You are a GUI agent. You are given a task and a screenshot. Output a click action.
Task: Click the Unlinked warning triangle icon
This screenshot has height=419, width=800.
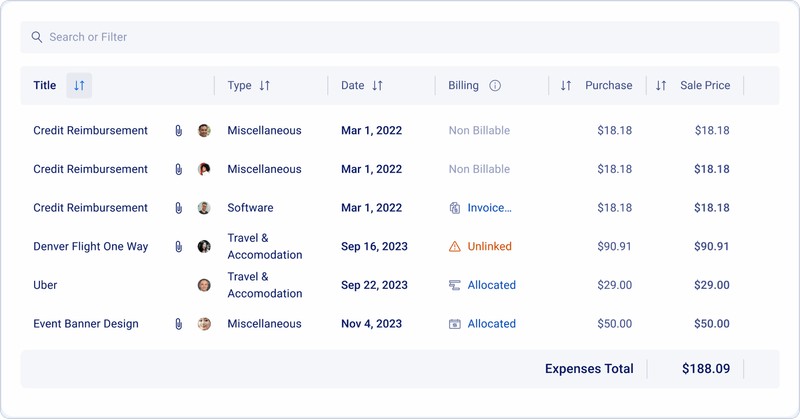(x=455, y=247)
